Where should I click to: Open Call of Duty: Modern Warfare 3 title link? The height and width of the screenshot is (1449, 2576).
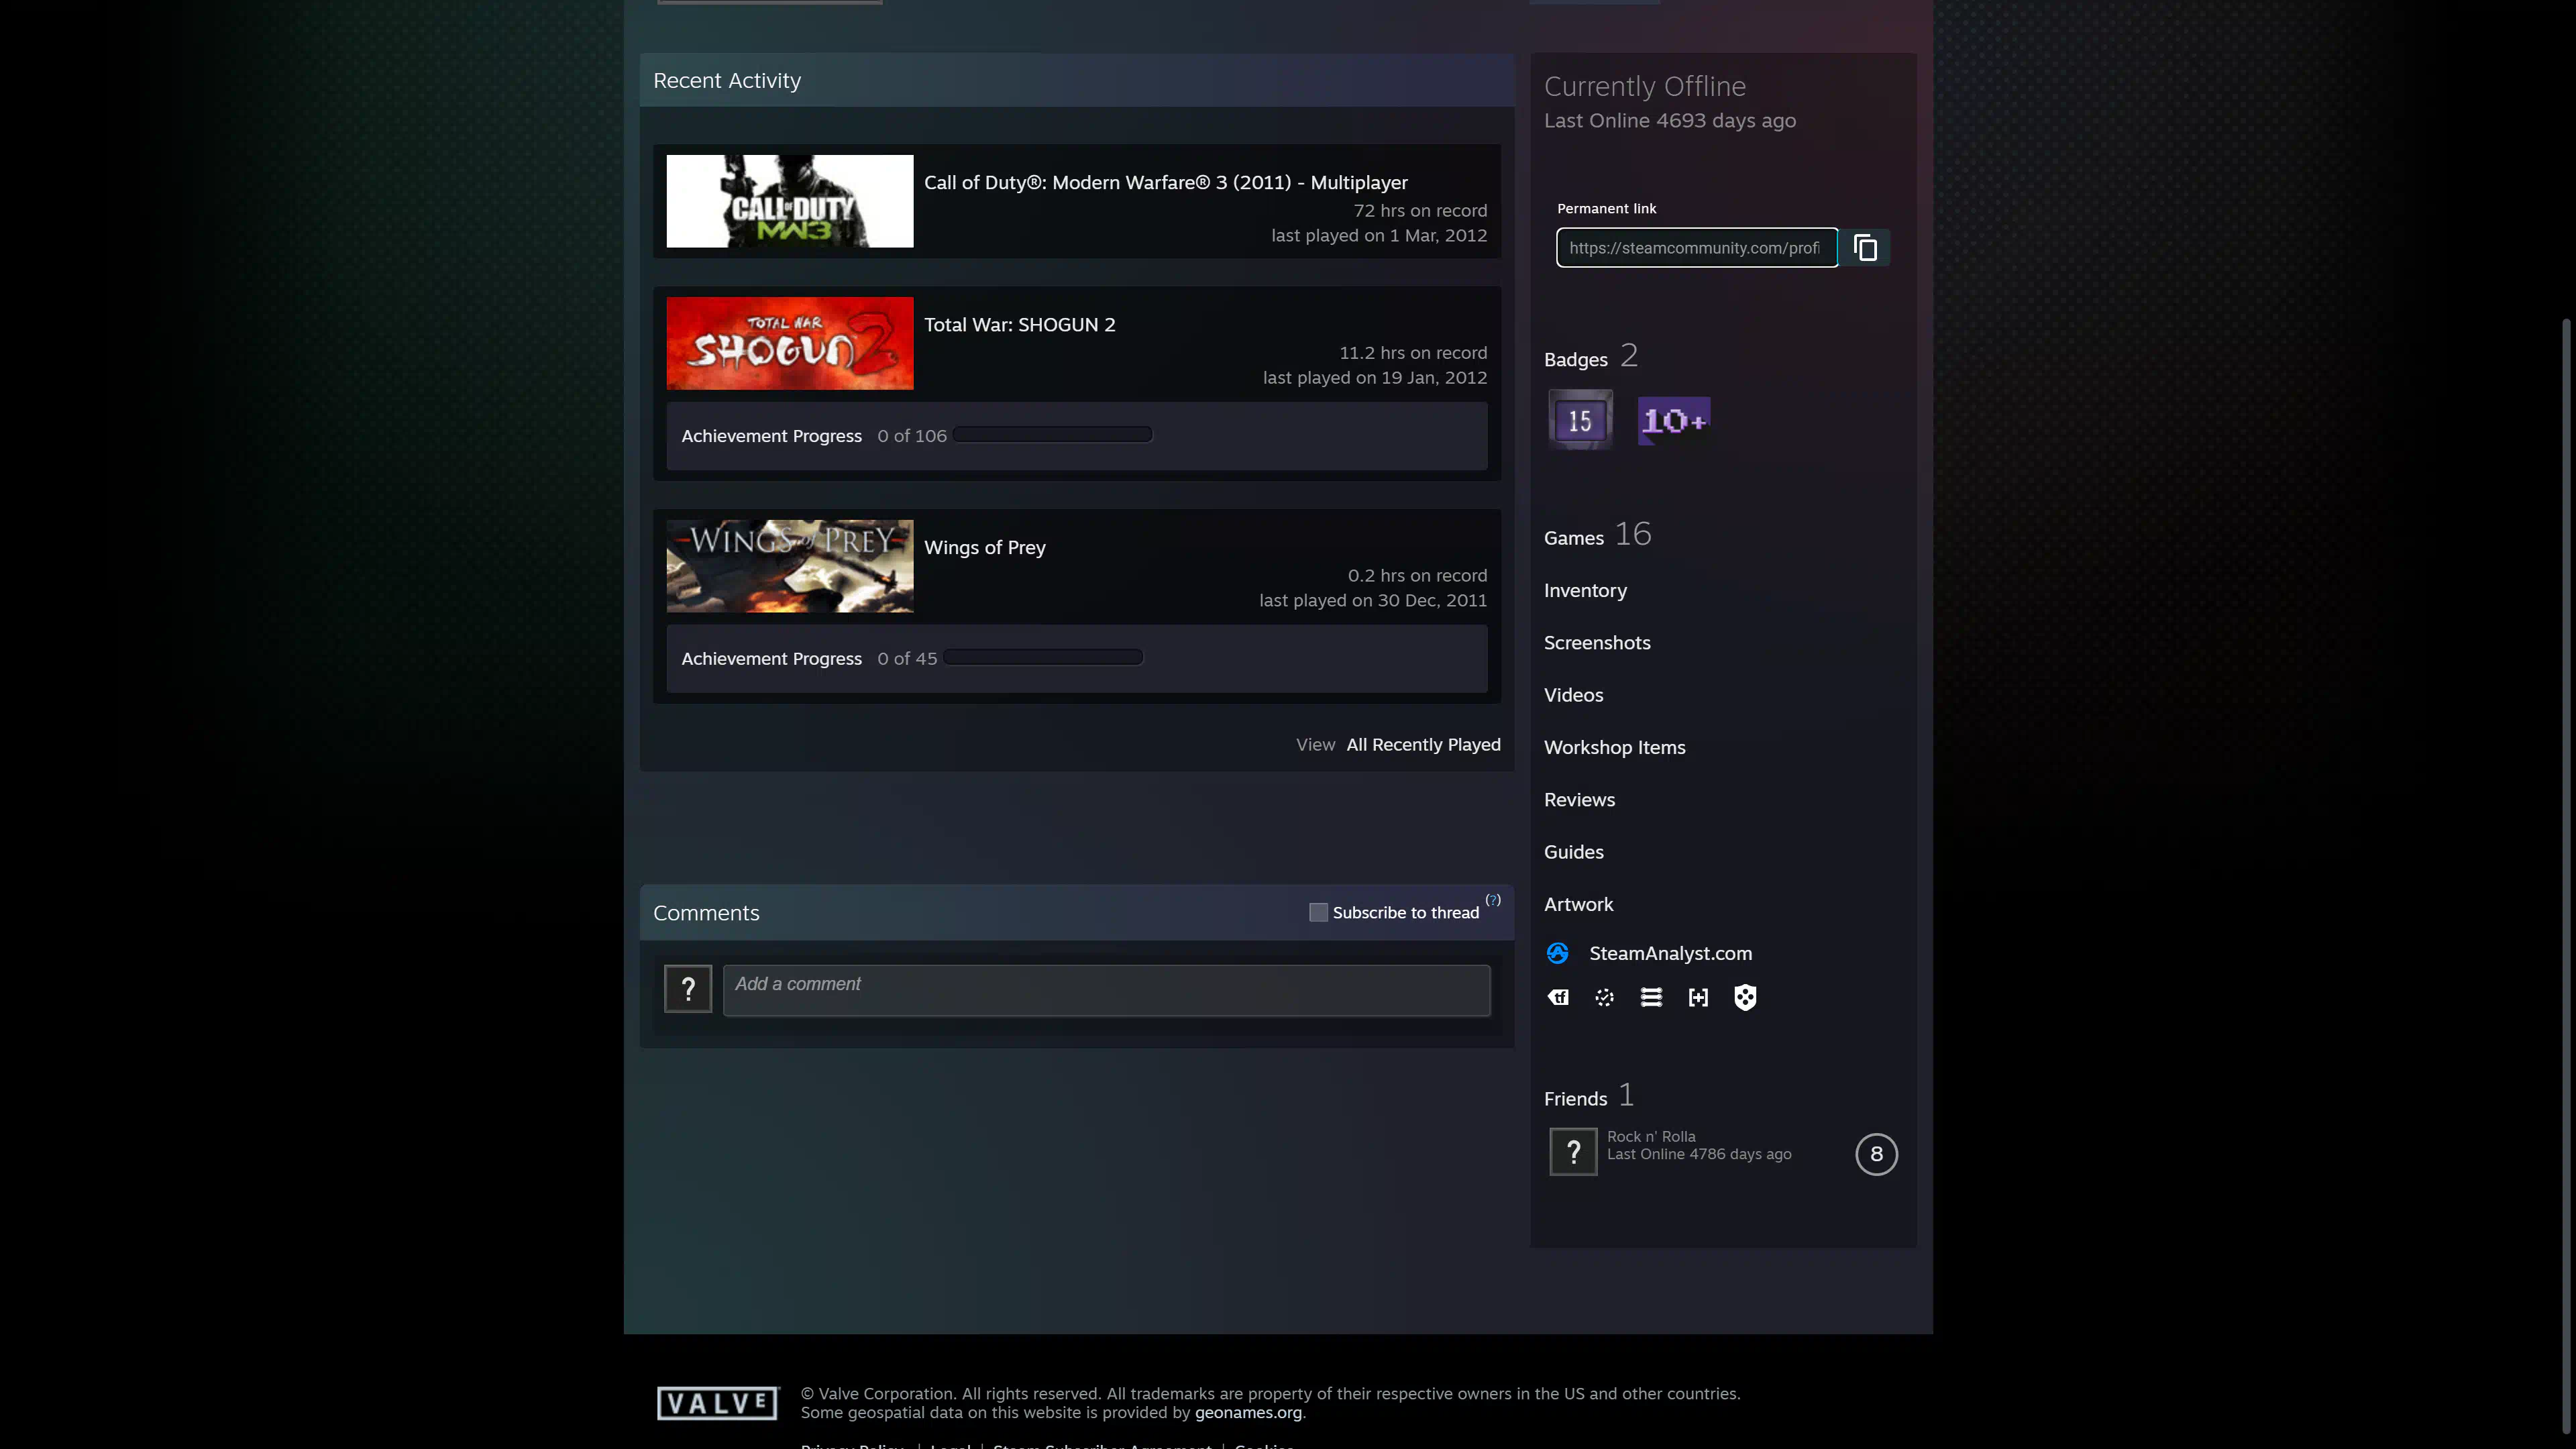(x=1166, y=182)
